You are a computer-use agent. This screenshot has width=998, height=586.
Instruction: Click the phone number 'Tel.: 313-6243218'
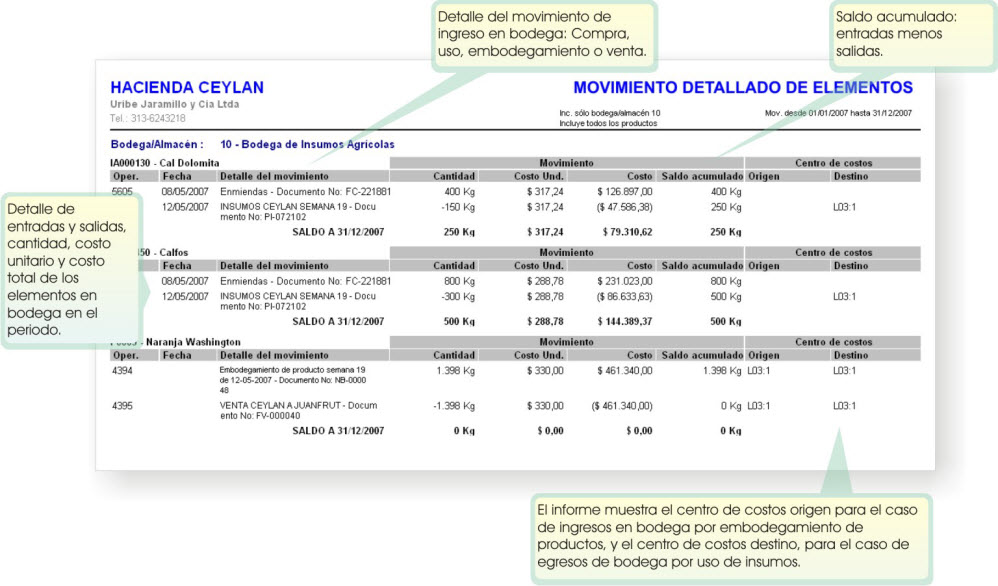tap(148, 118)
